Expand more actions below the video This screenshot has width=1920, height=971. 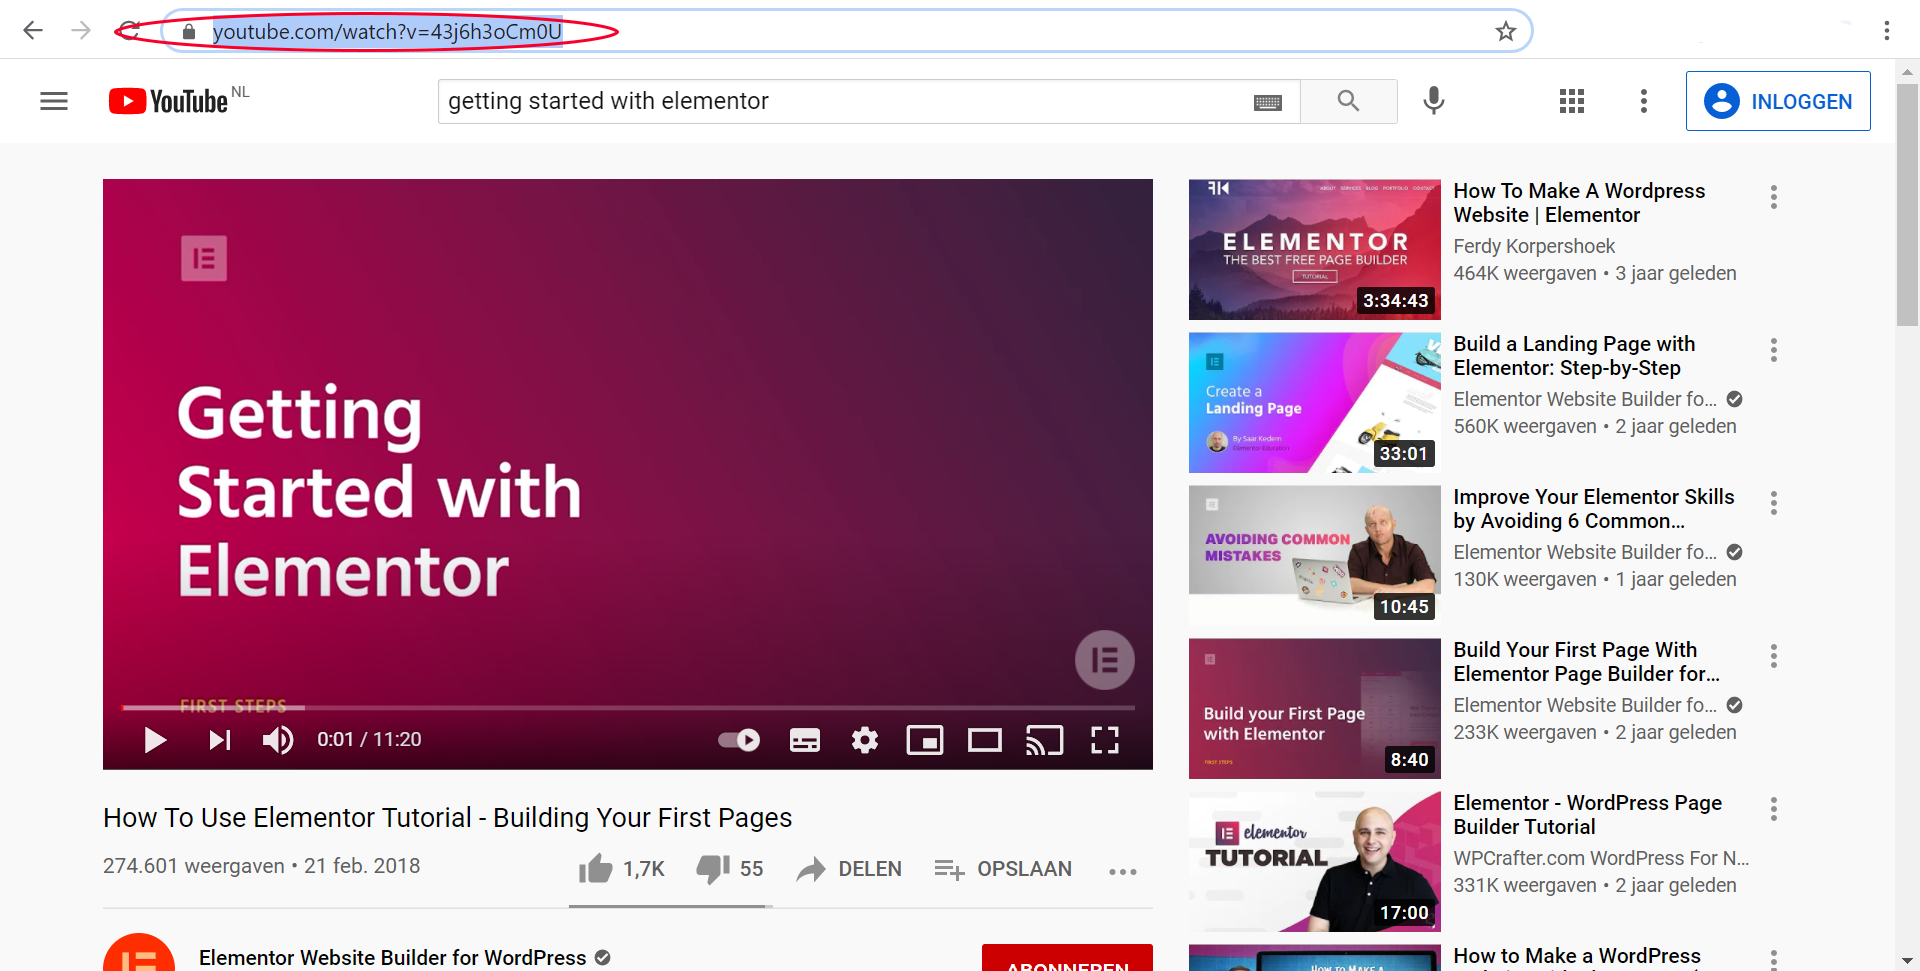(x=1122, y=871)
